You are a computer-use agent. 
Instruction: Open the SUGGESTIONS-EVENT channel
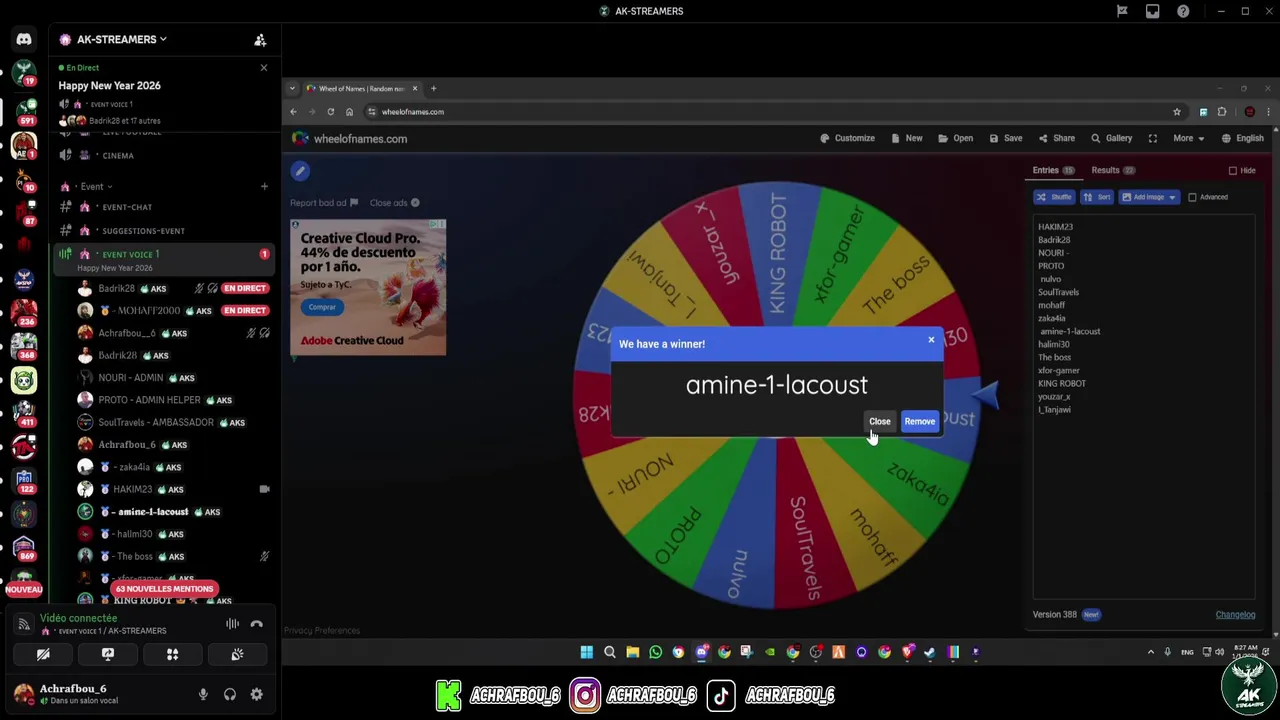click(x=143, y=231)
